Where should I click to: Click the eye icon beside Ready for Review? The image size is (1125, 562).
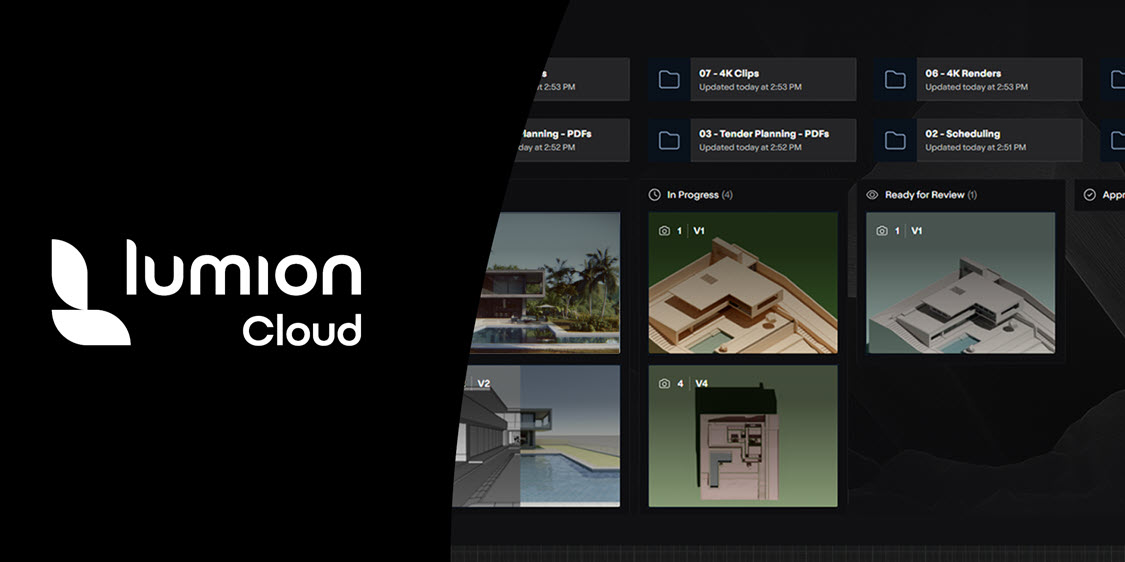(x=872, y=195)
